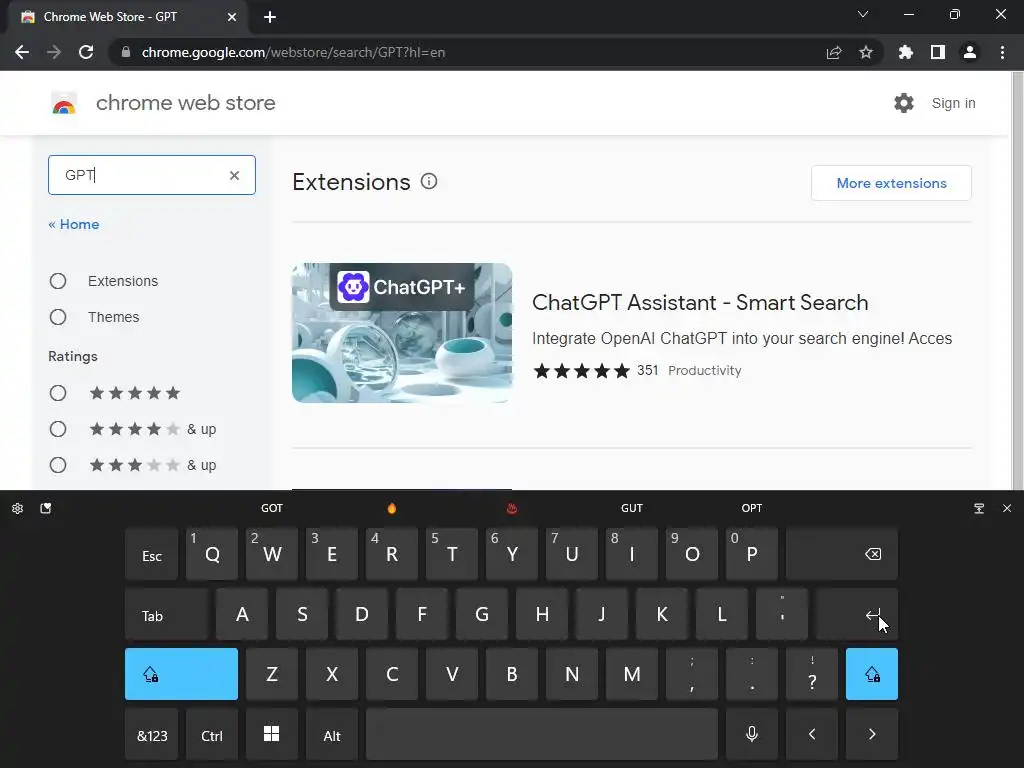Go back to the previous page

pos(22,52)
